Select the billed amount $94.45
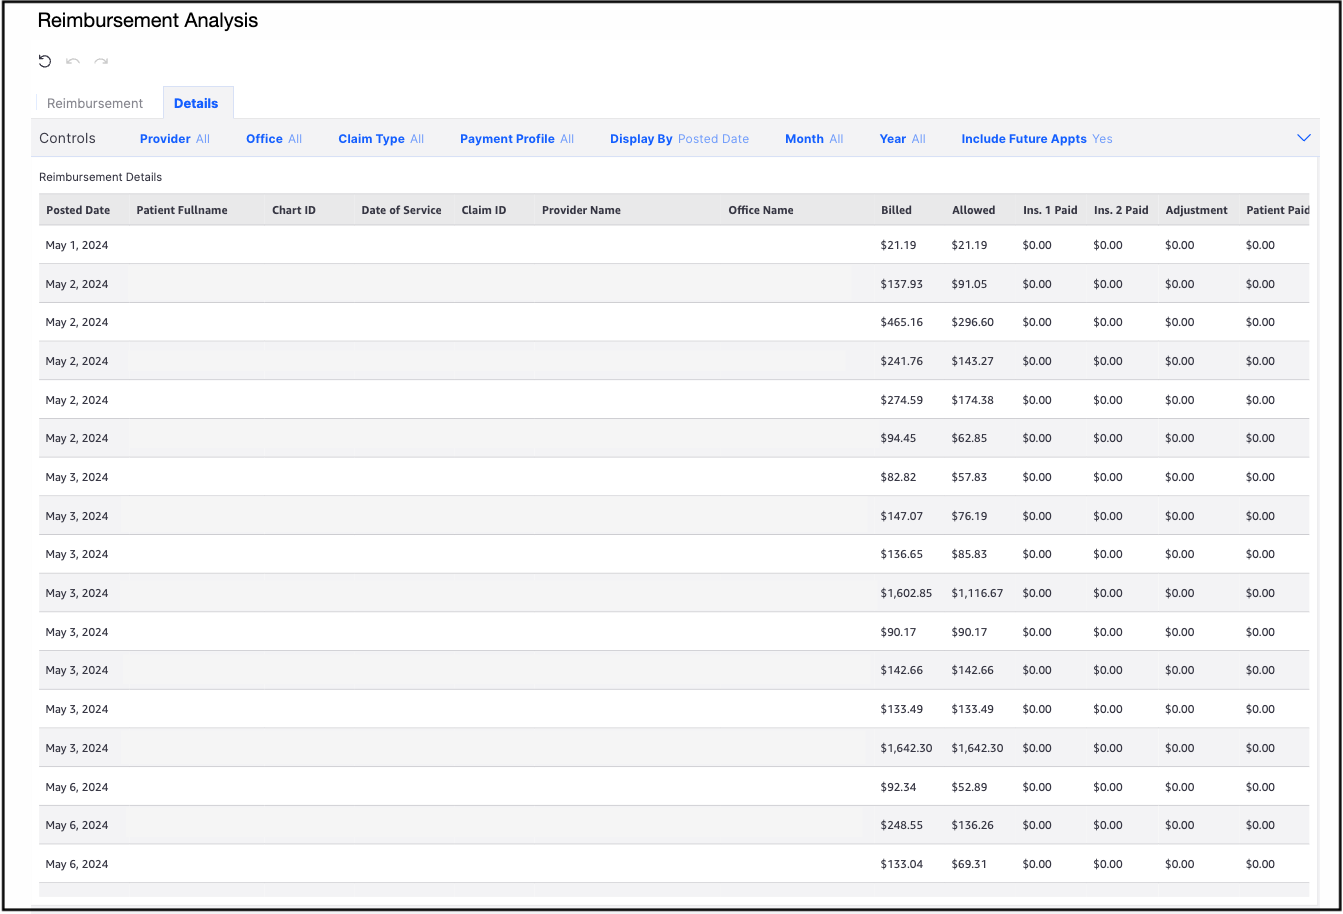1343x914 pixels. tap(898, 438)
